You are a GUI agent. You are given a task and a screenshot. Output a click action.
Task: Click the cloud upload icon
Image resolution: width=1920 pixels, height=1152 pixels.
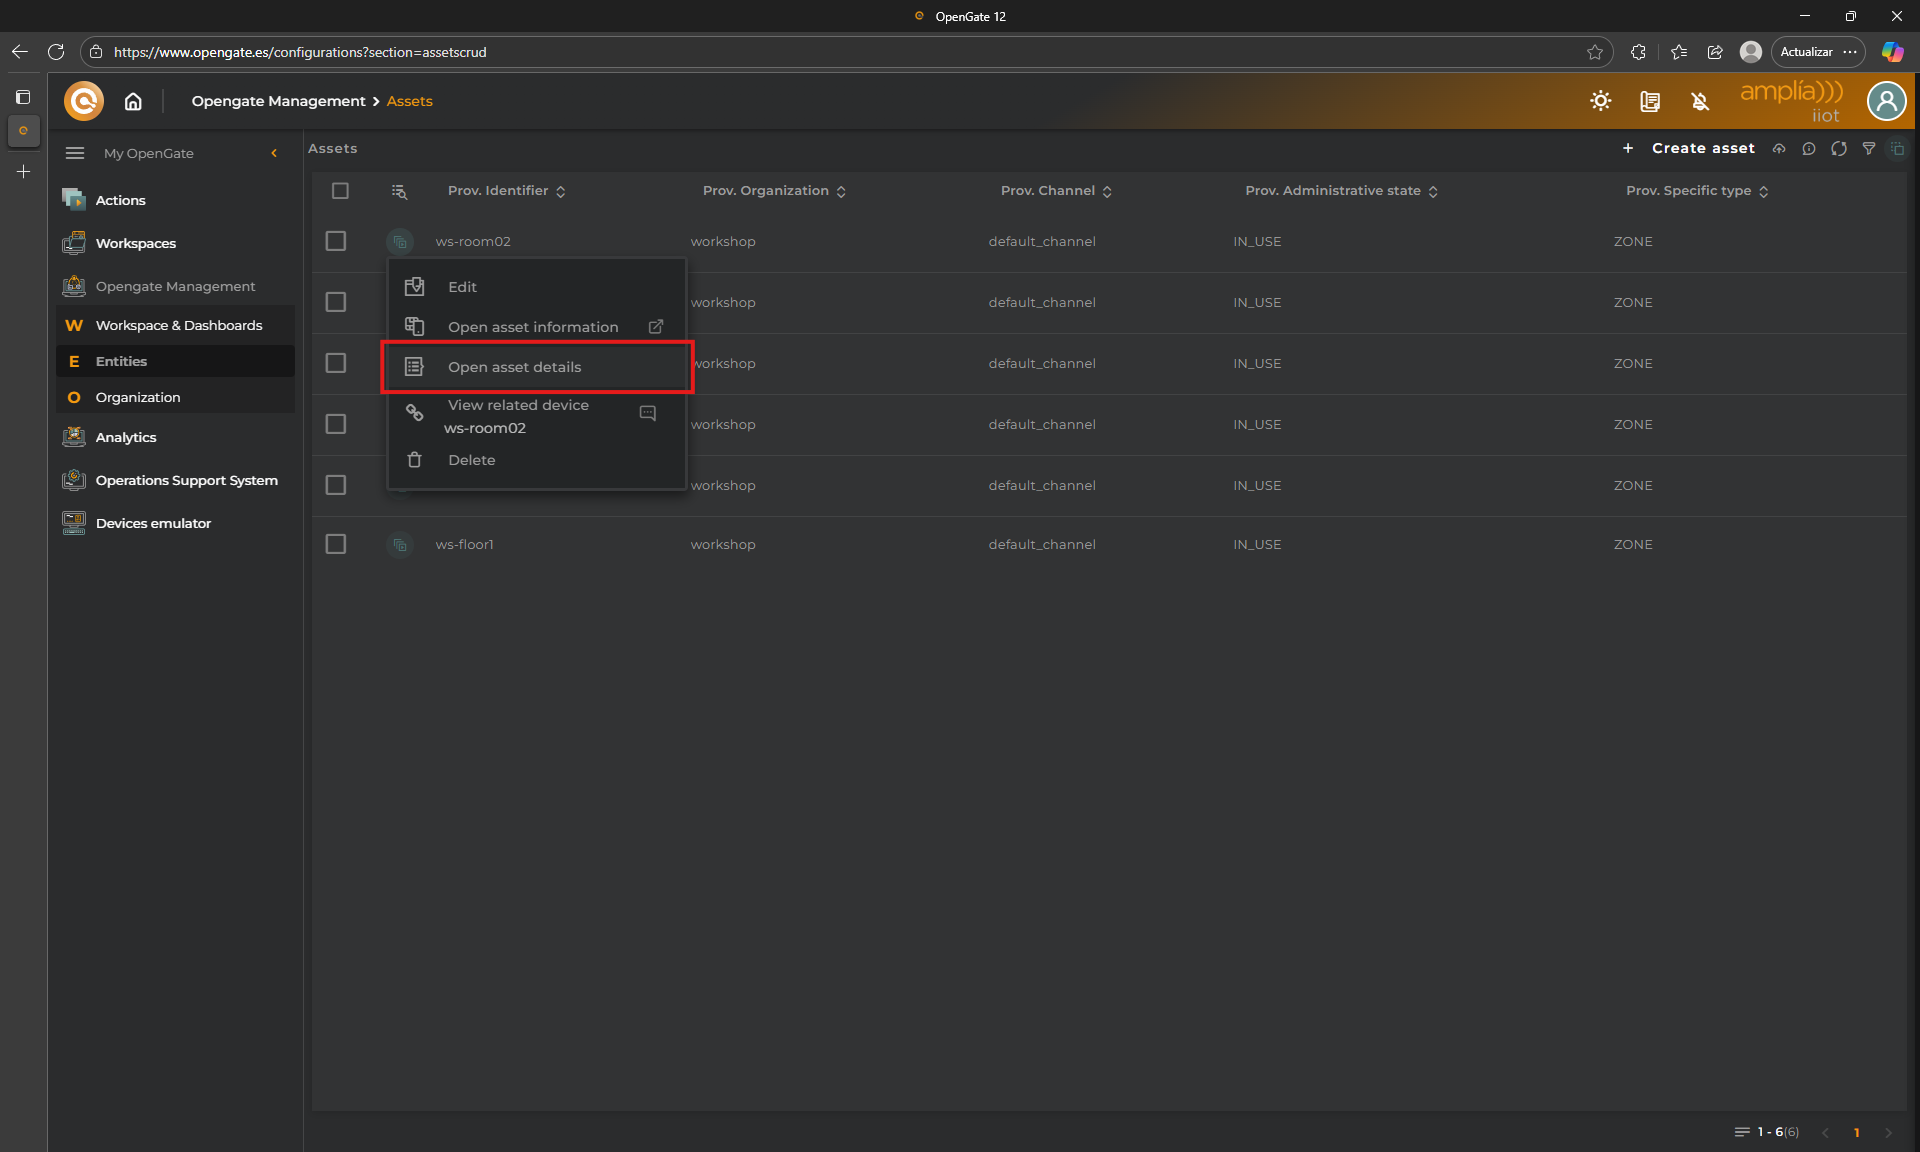pos(1779,148)
